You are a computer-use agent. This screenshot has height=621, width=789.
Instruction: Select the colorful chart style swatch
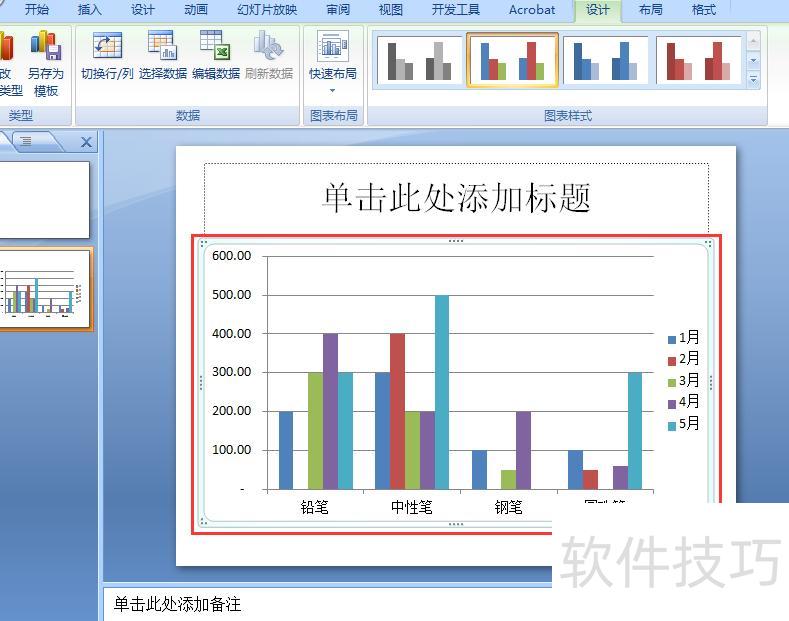(512, 60)
